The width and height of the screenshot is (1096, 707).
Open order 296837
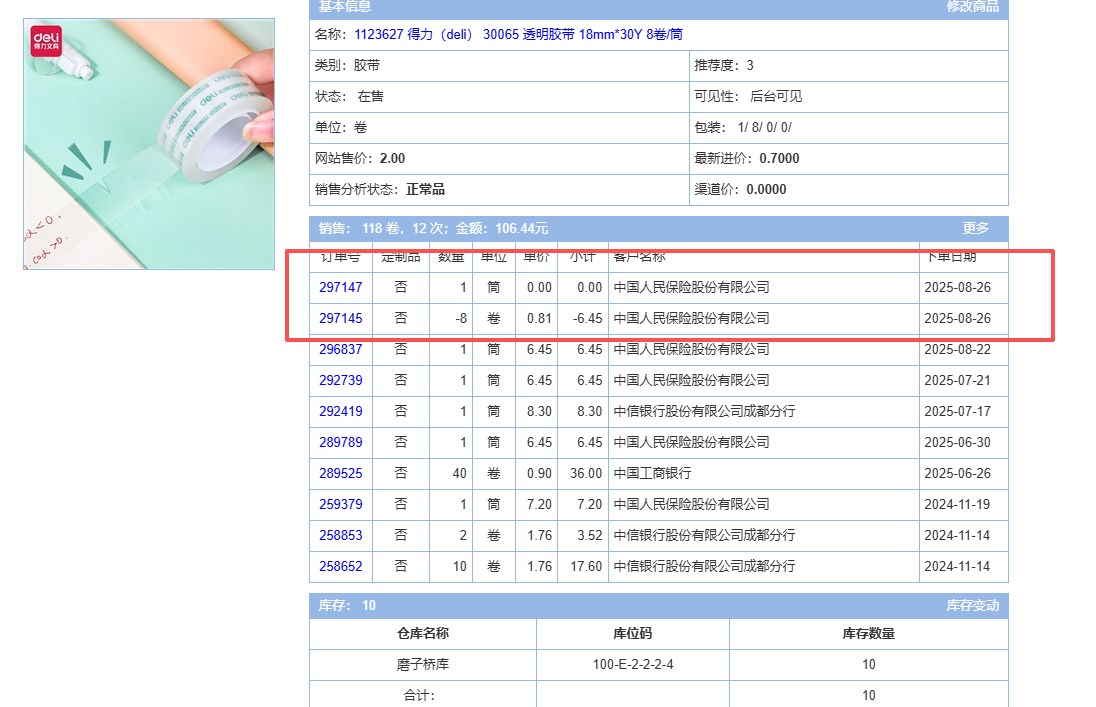341,349
